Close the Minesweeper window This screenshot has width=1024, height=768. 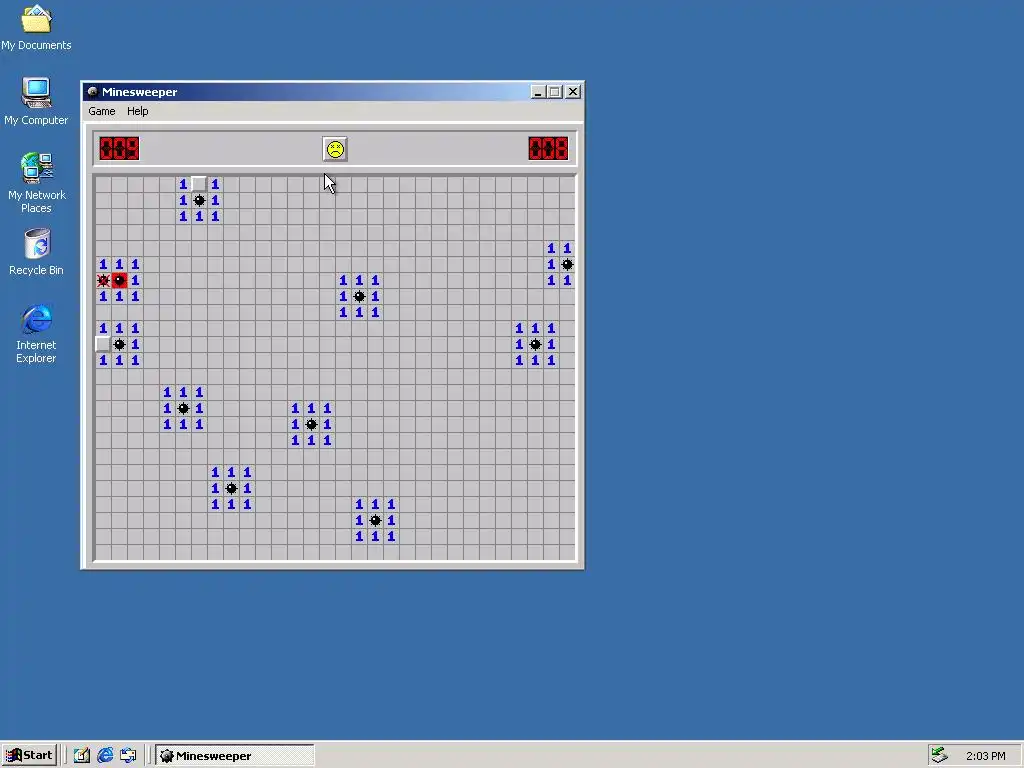click(573, 92)
